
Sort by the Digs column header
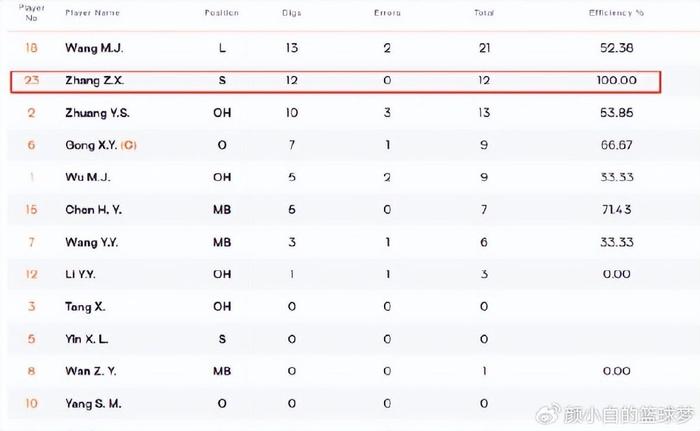pyautogui.click(x=292, y=13)
